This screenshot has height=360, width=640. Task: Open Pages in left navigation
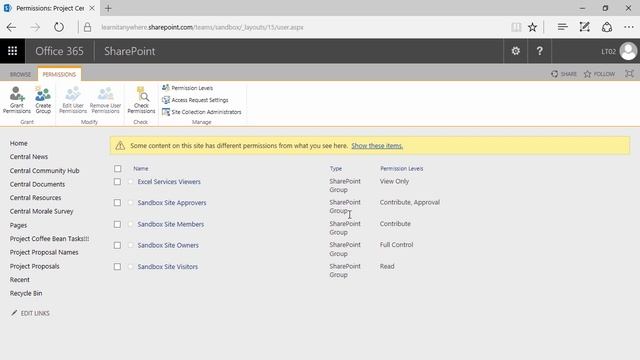(18, 225)
